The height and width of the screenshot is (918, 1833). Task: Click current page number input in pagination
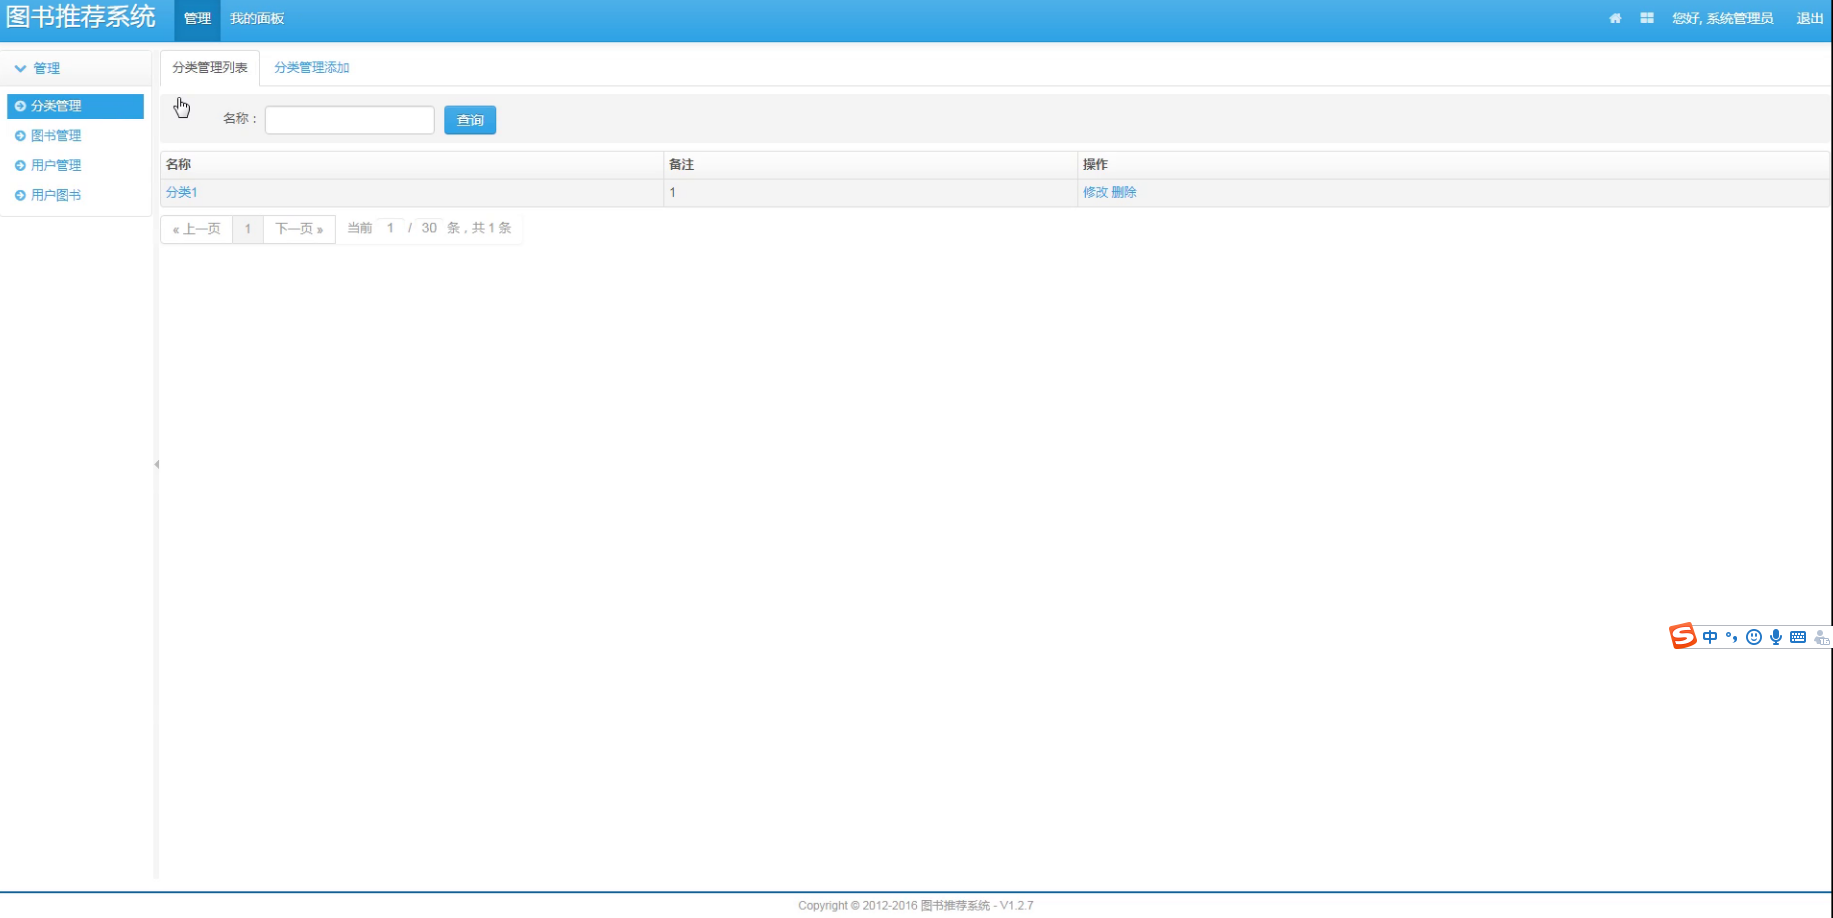coord(390,228)
